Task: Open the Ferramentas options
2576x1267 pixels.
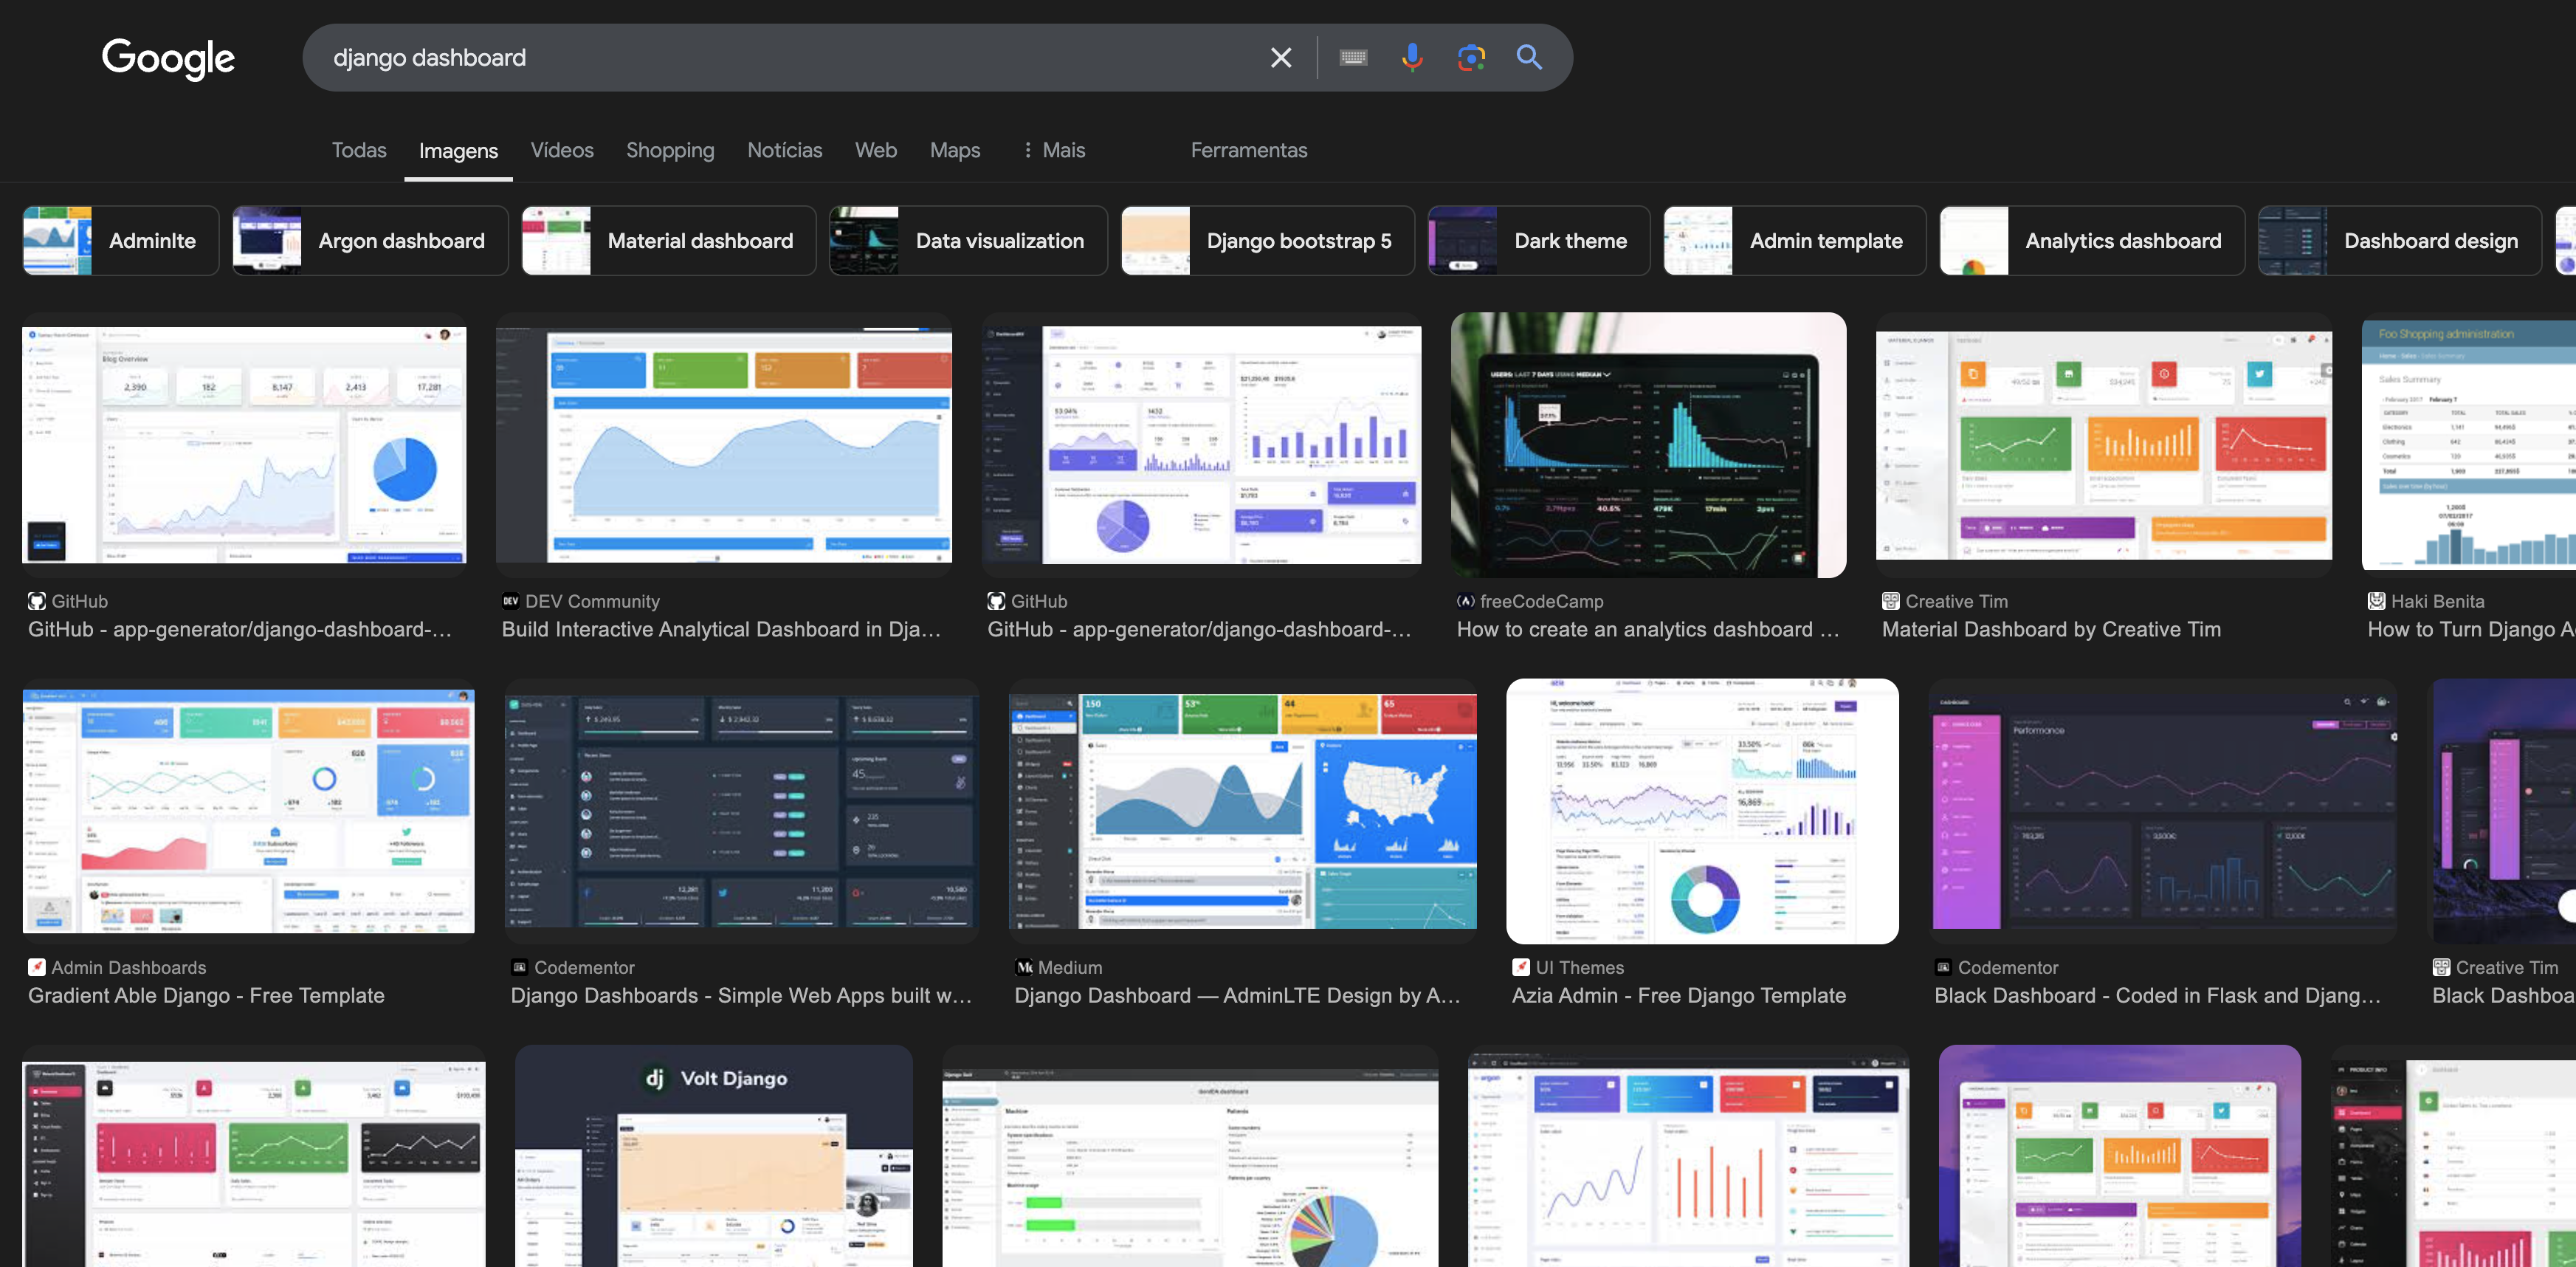Action: click(x=1249, y=150)
